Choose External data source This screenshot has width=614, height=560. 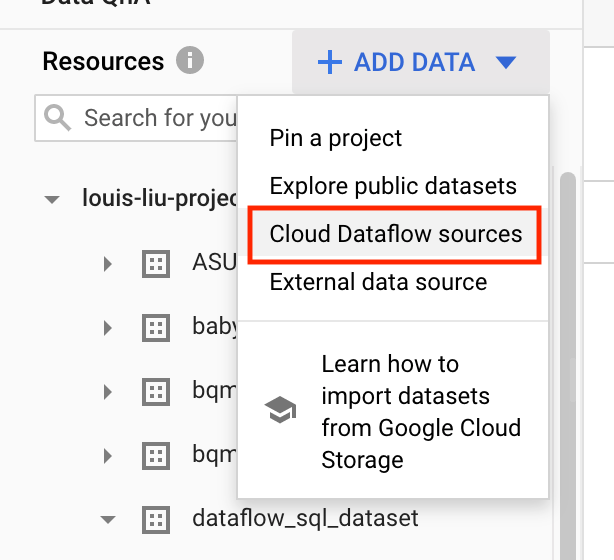(378, 282)
